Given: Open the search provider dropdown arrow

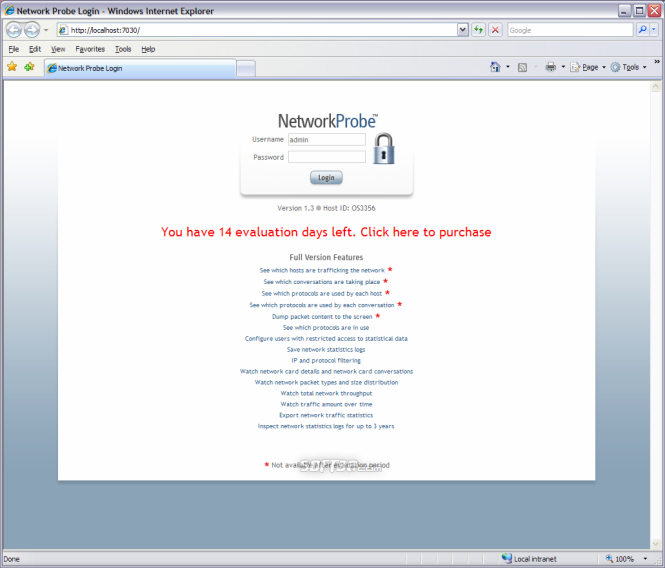Looking at the screenshot, I should (654, 30).
